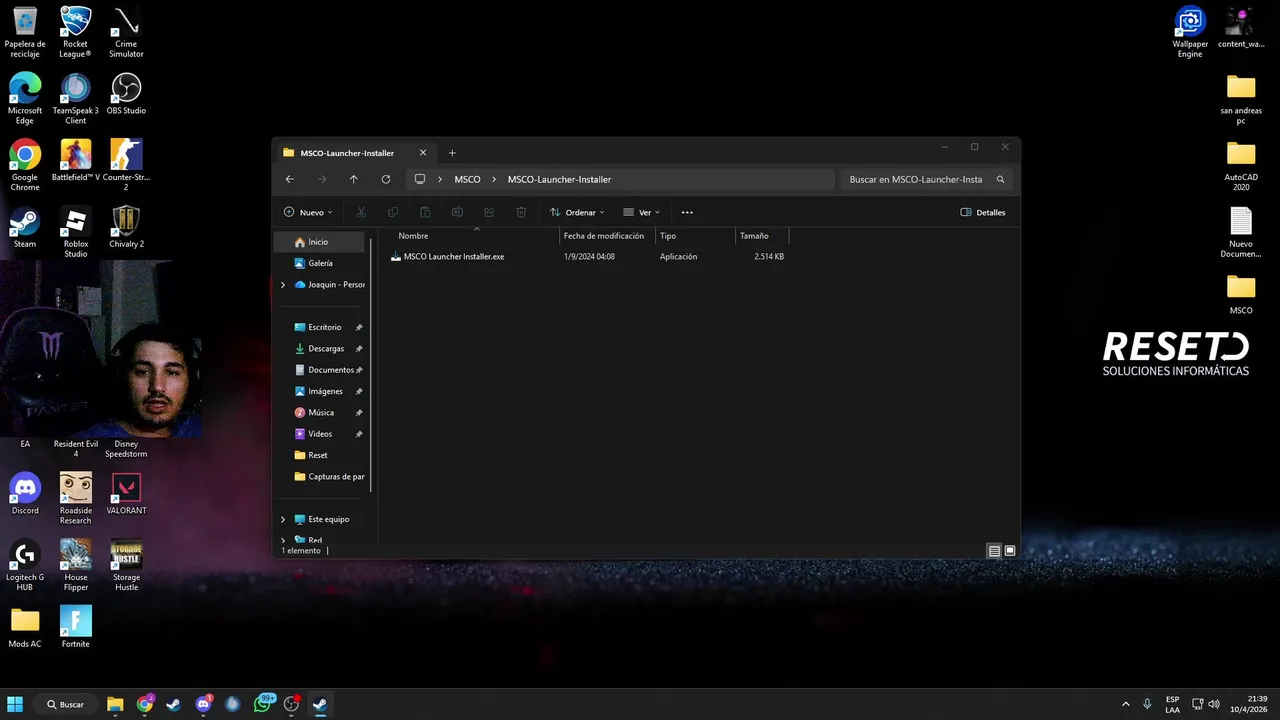Switch to large thumbnails view
This screenshot has height=720, width=1280.
click(x=1010, y=551)
